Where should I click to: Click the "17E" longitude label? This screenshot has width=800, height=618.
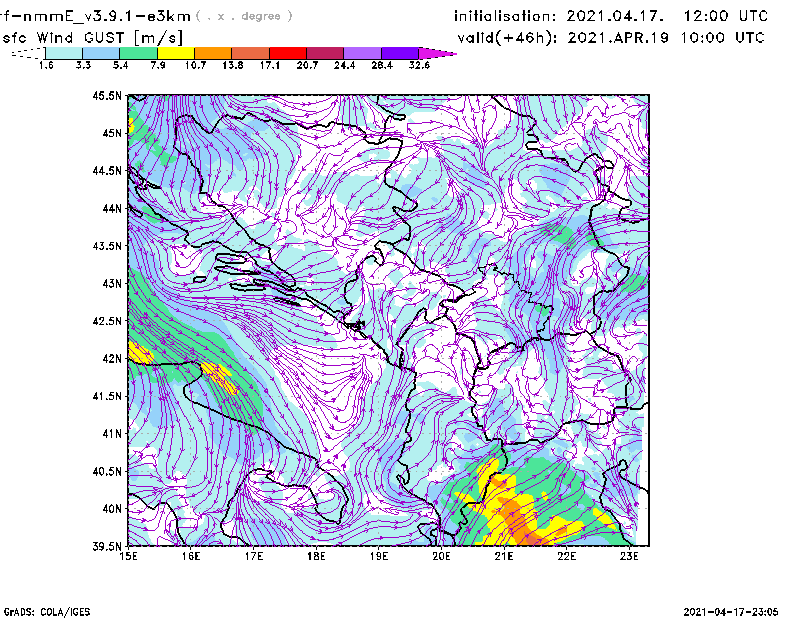[254, 556]
